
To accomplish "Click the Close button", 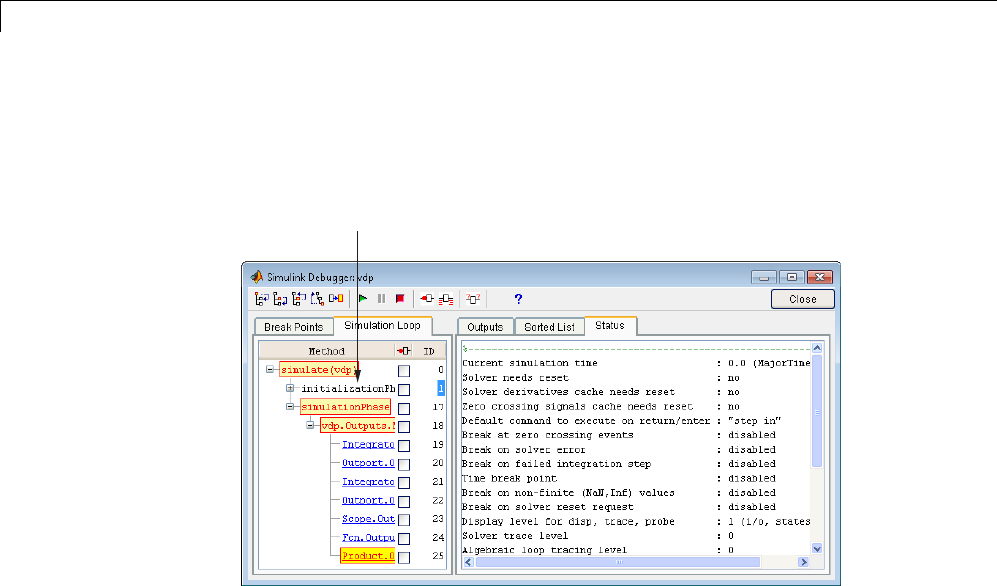I will pyautogui.click(x=802, y=299).
